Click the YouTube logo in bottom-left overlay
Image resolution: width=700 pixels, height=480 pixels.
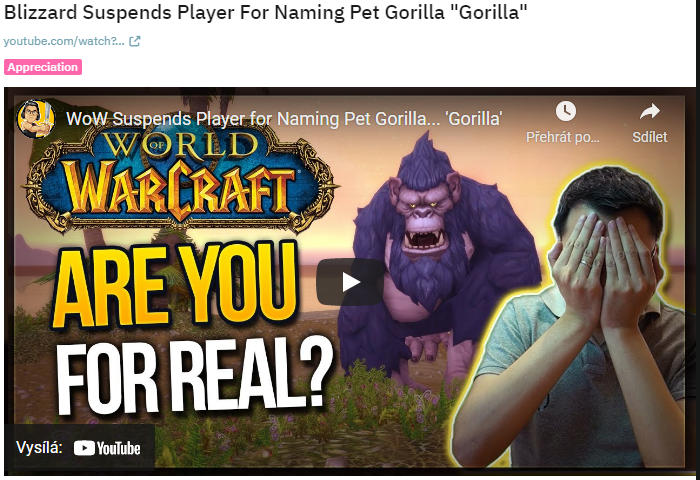[107, 448]
